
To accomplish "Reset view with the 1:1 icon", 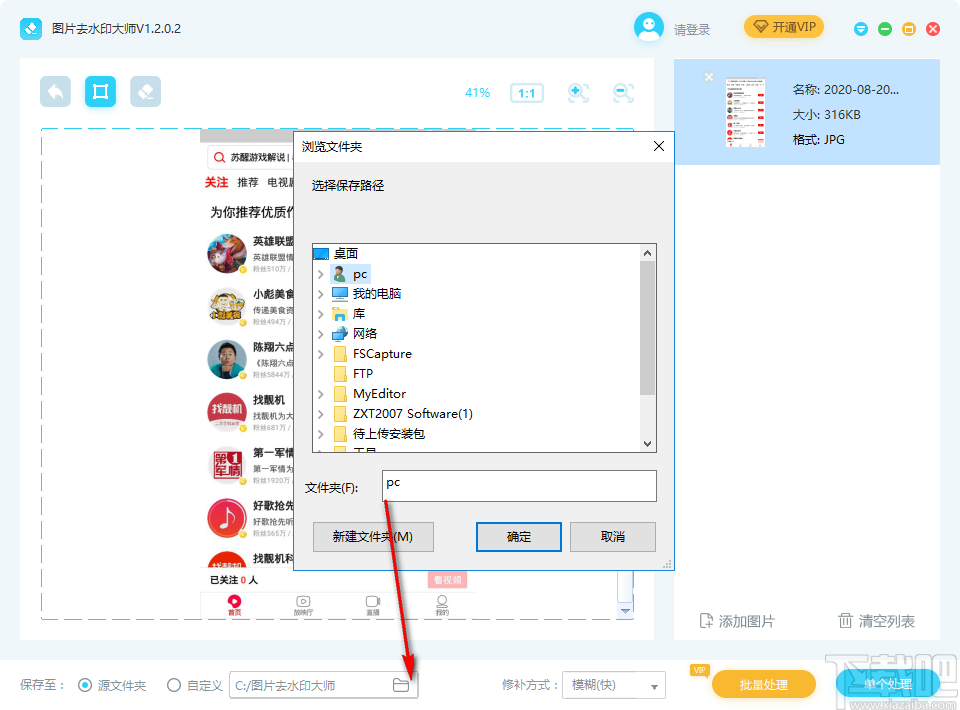I will click(x=527, y=92).
